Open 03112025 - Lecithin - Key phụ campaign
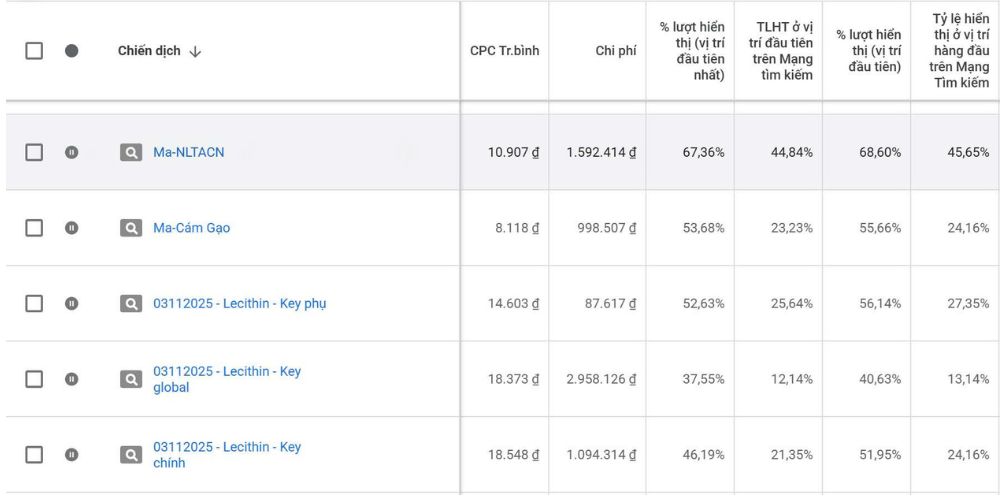The height and width of the screenshot is (500, 1000). coord(239,304)
